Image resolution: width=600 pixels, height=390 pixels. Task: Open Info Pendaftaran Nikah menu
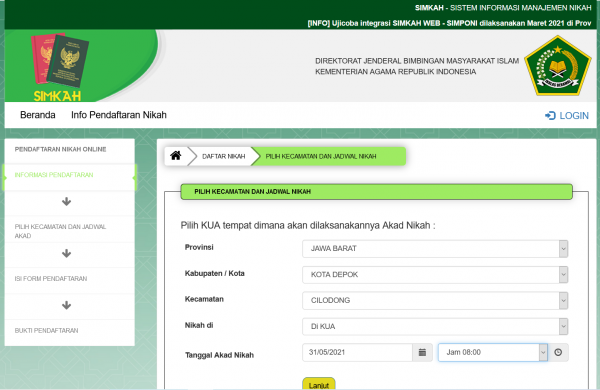[x=119, y=115]
